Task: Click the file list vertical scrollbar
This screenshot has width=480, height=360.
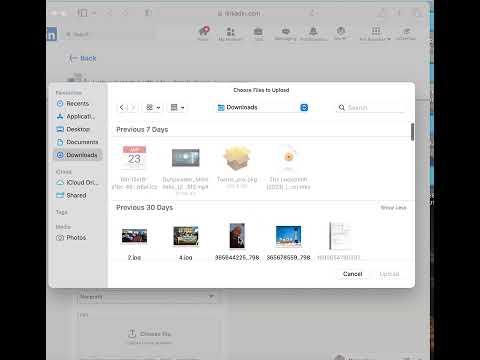Action: (x=412, y=132)
